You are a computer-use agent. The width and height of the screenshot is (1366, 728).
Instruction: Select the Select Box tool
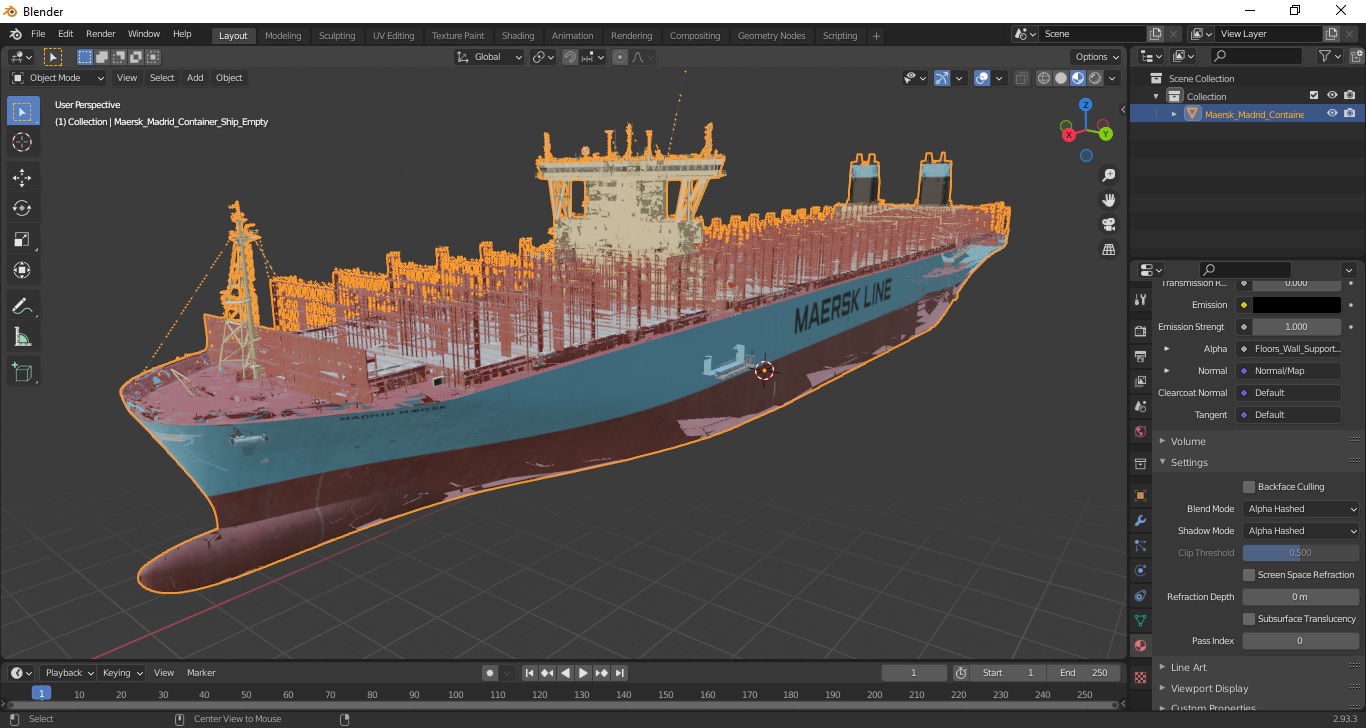pyautogui.click(x=22, y=112)
